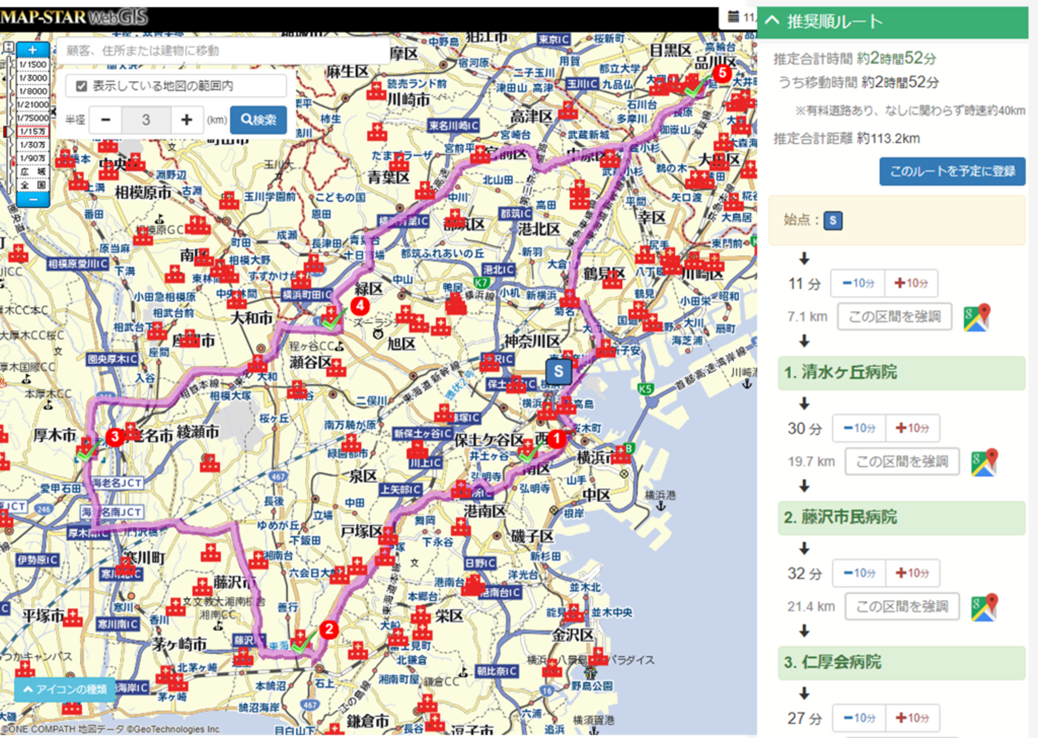Click route stop marker 2 near Fujisawa

coord(328,629)
